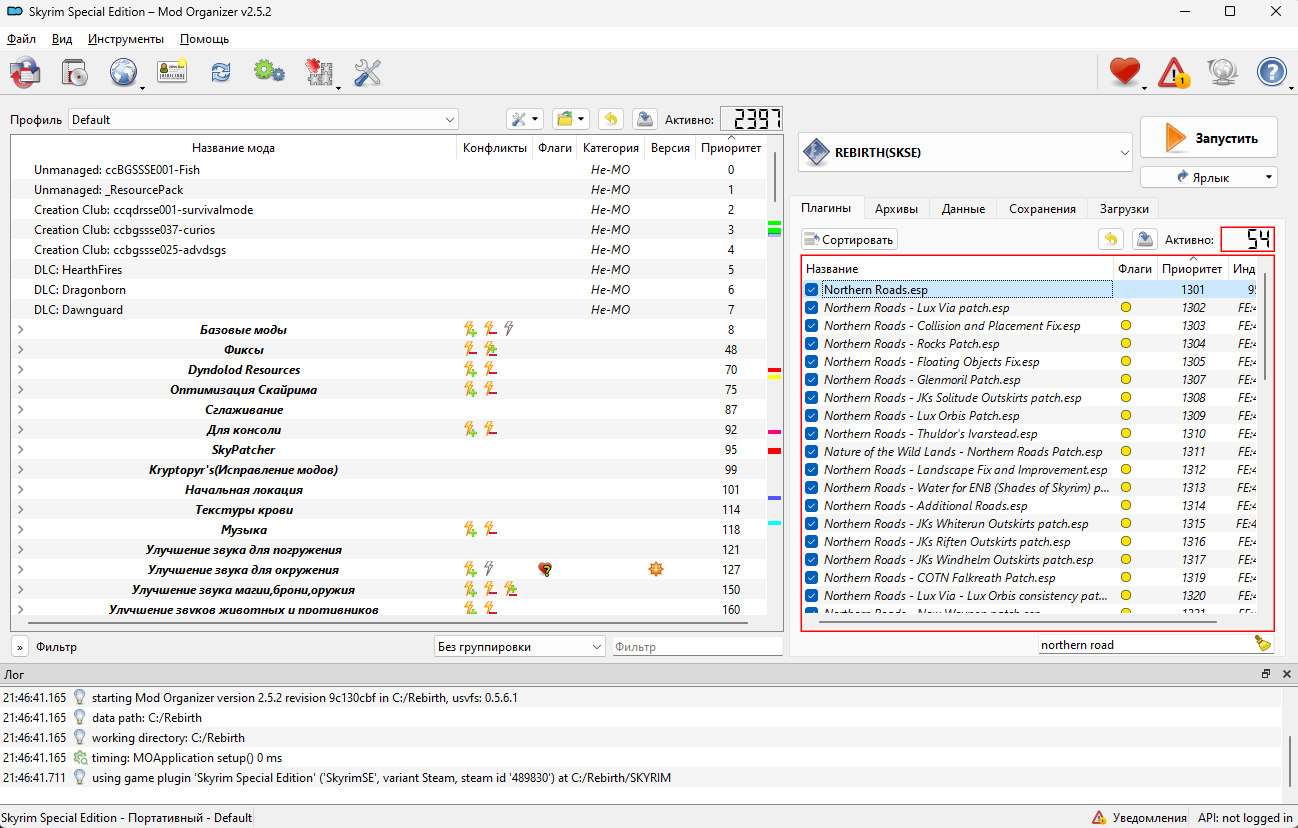Open the Файл menu
This screenshot has height=828, width=1298.
(21, 39)
